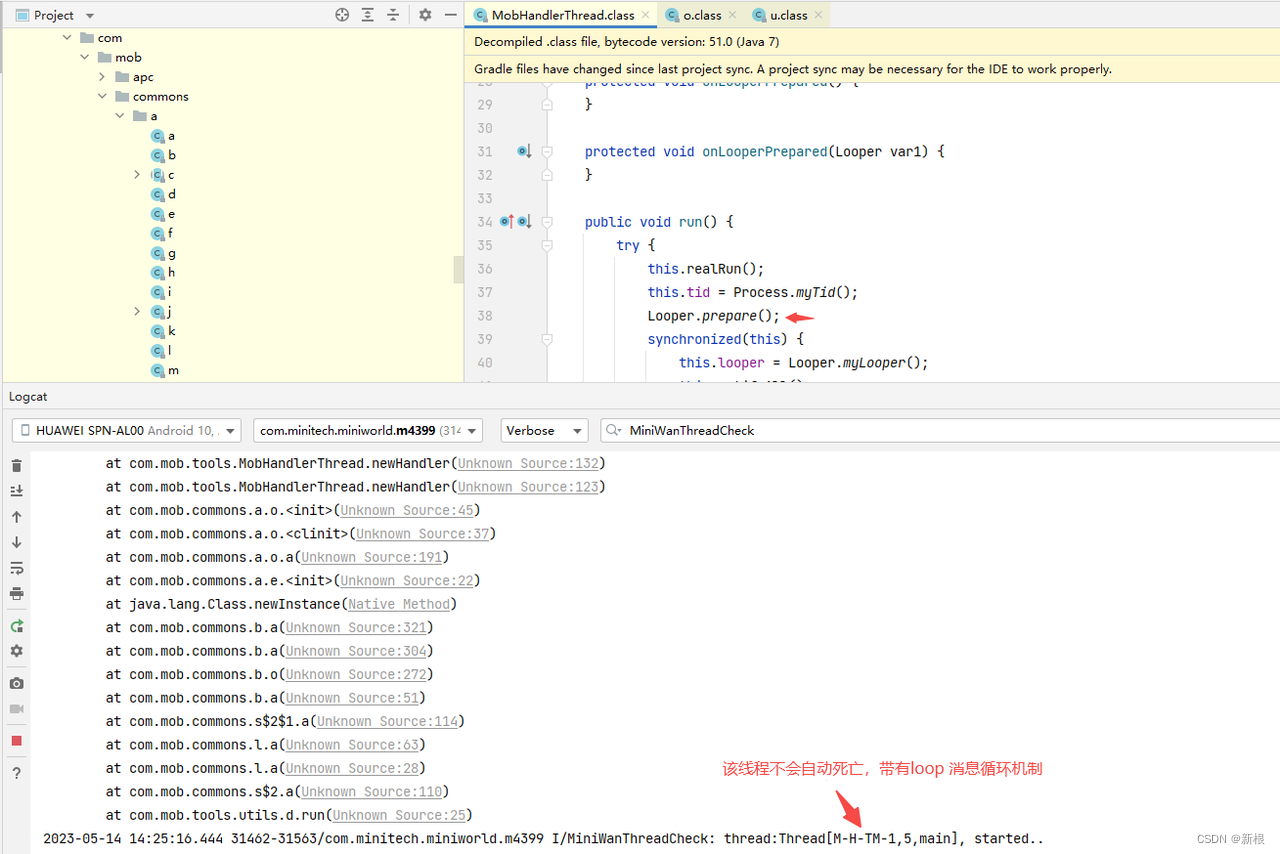Collapse package a under commons
The height and width of the screenshot is (854, 1280).
(120, 116)
